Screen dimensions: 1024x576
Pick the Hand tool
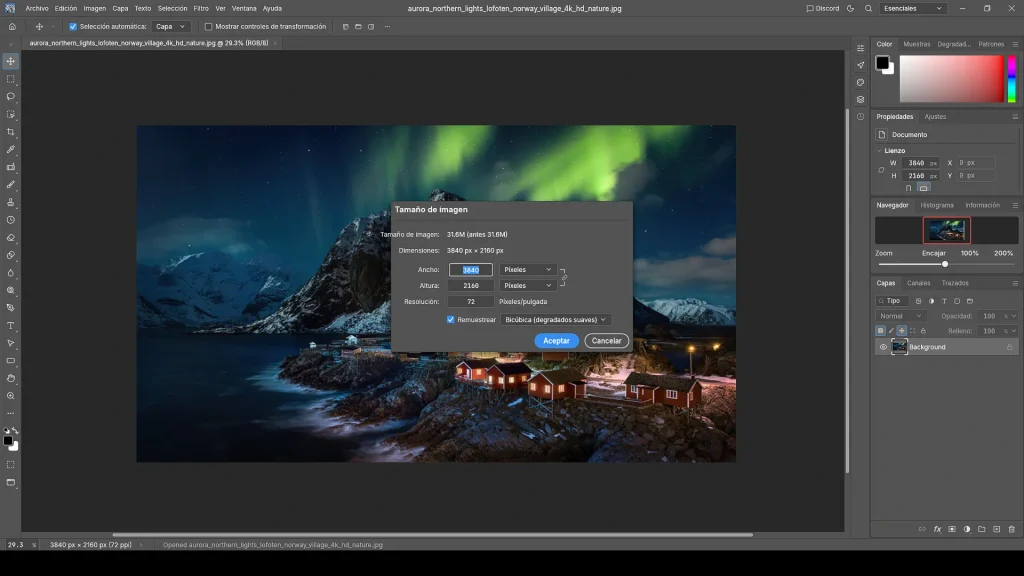10,379
